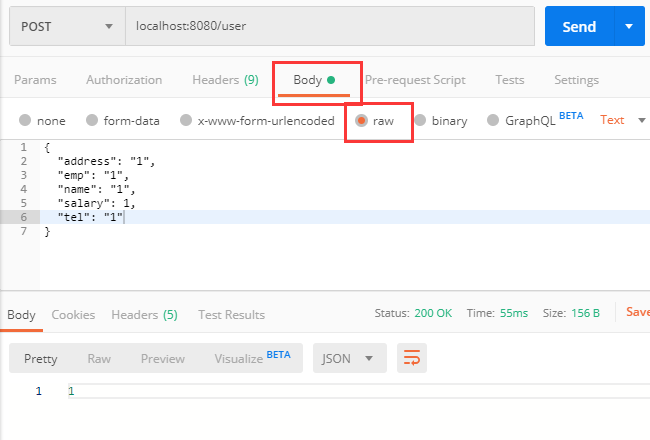Screen dimensions: 650x440
Task: Click the "address": "1" line in editor
Action: click(107, 161)
